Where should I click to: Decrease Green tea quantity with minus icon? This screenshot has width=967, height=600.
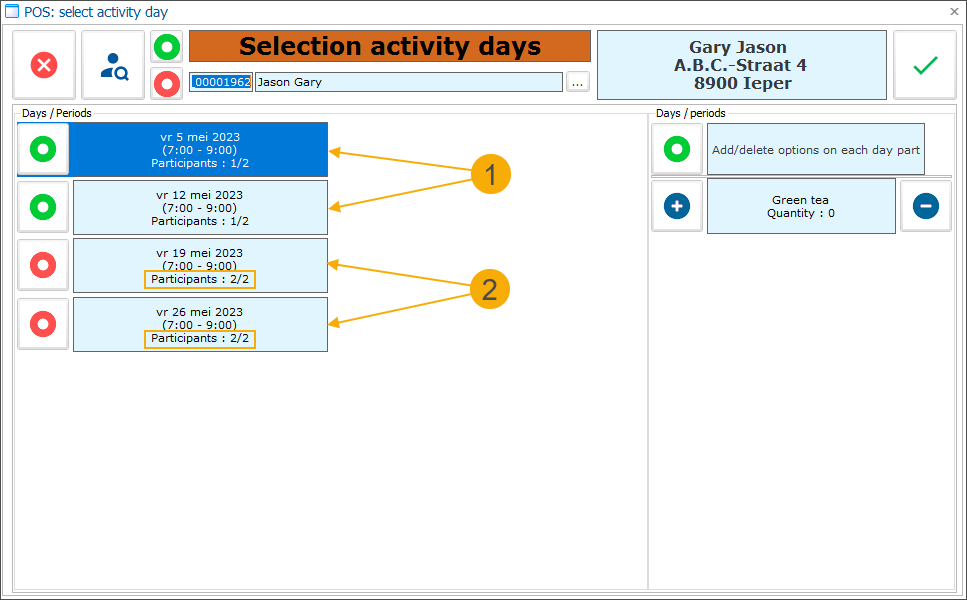coord(925,205)
